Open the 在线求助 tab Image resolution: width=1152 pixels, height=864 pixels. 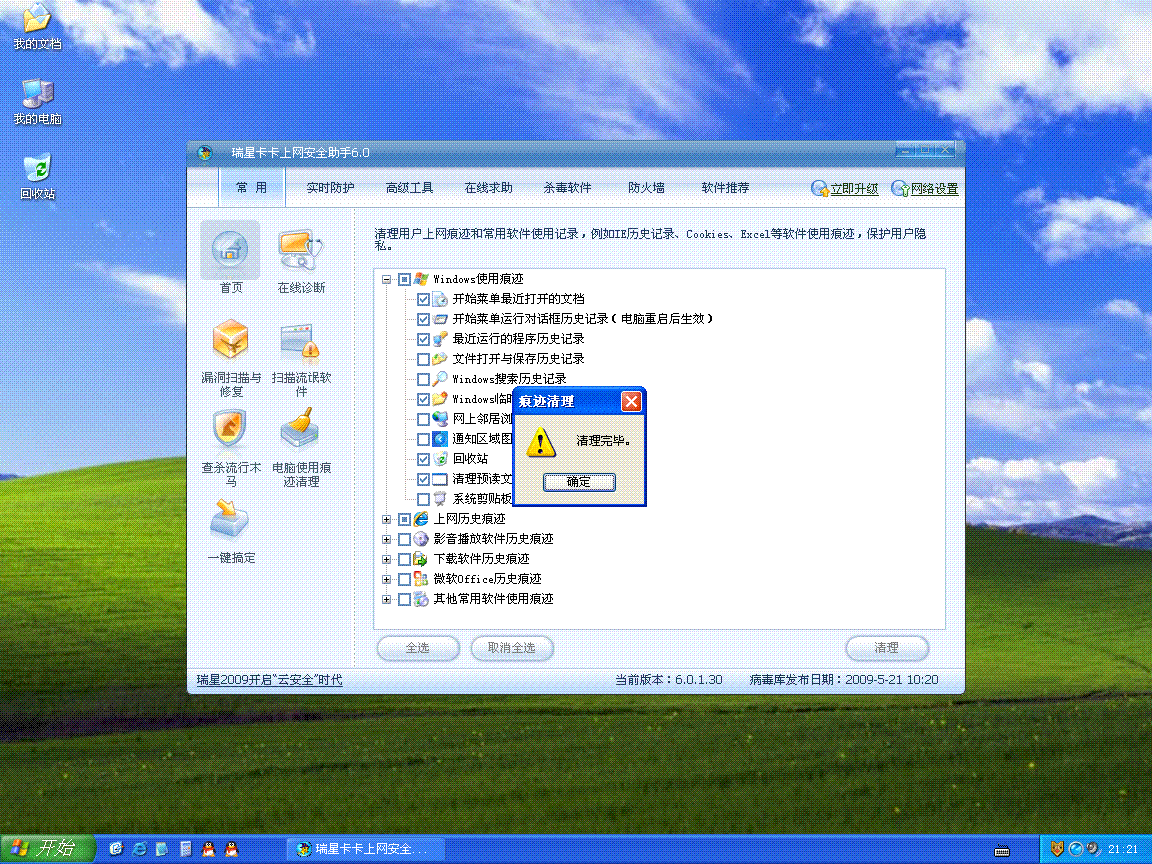(489, 188)
